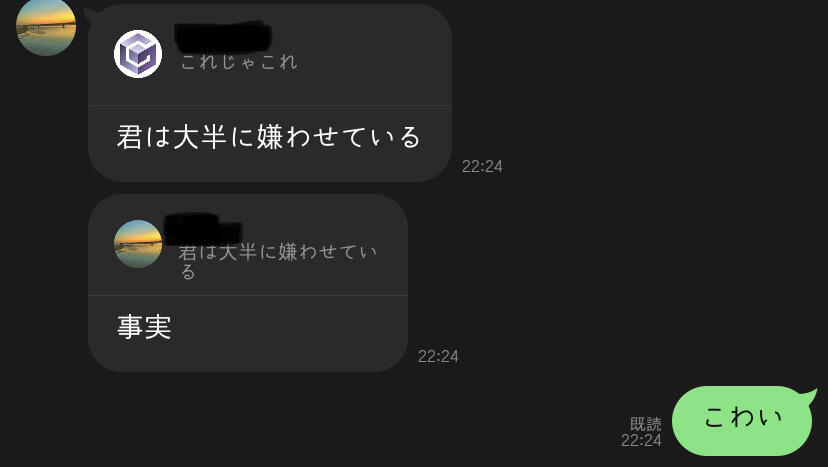This screenshot has height=467, width=828.
Task: Jump to quoted message これじゃこれ
Action: point(239,62)
